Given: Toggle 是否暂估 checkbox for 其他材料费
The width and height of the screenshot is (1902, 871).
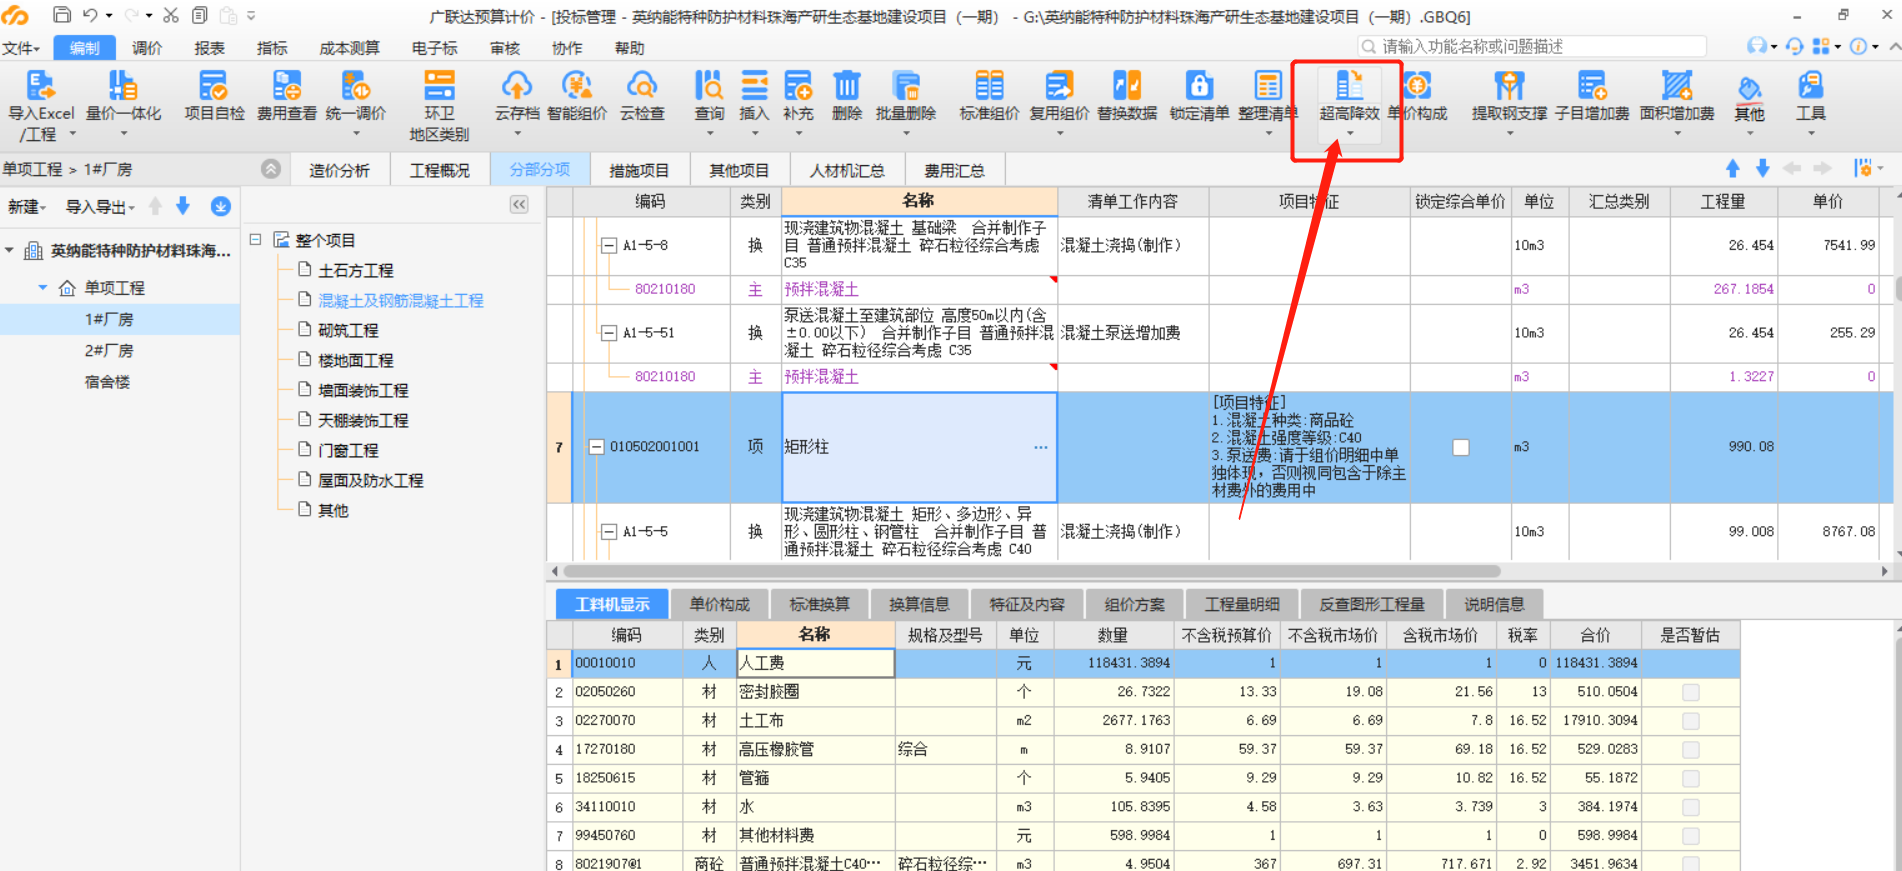Looking at the screenshot, I should tap(1691, 835).
